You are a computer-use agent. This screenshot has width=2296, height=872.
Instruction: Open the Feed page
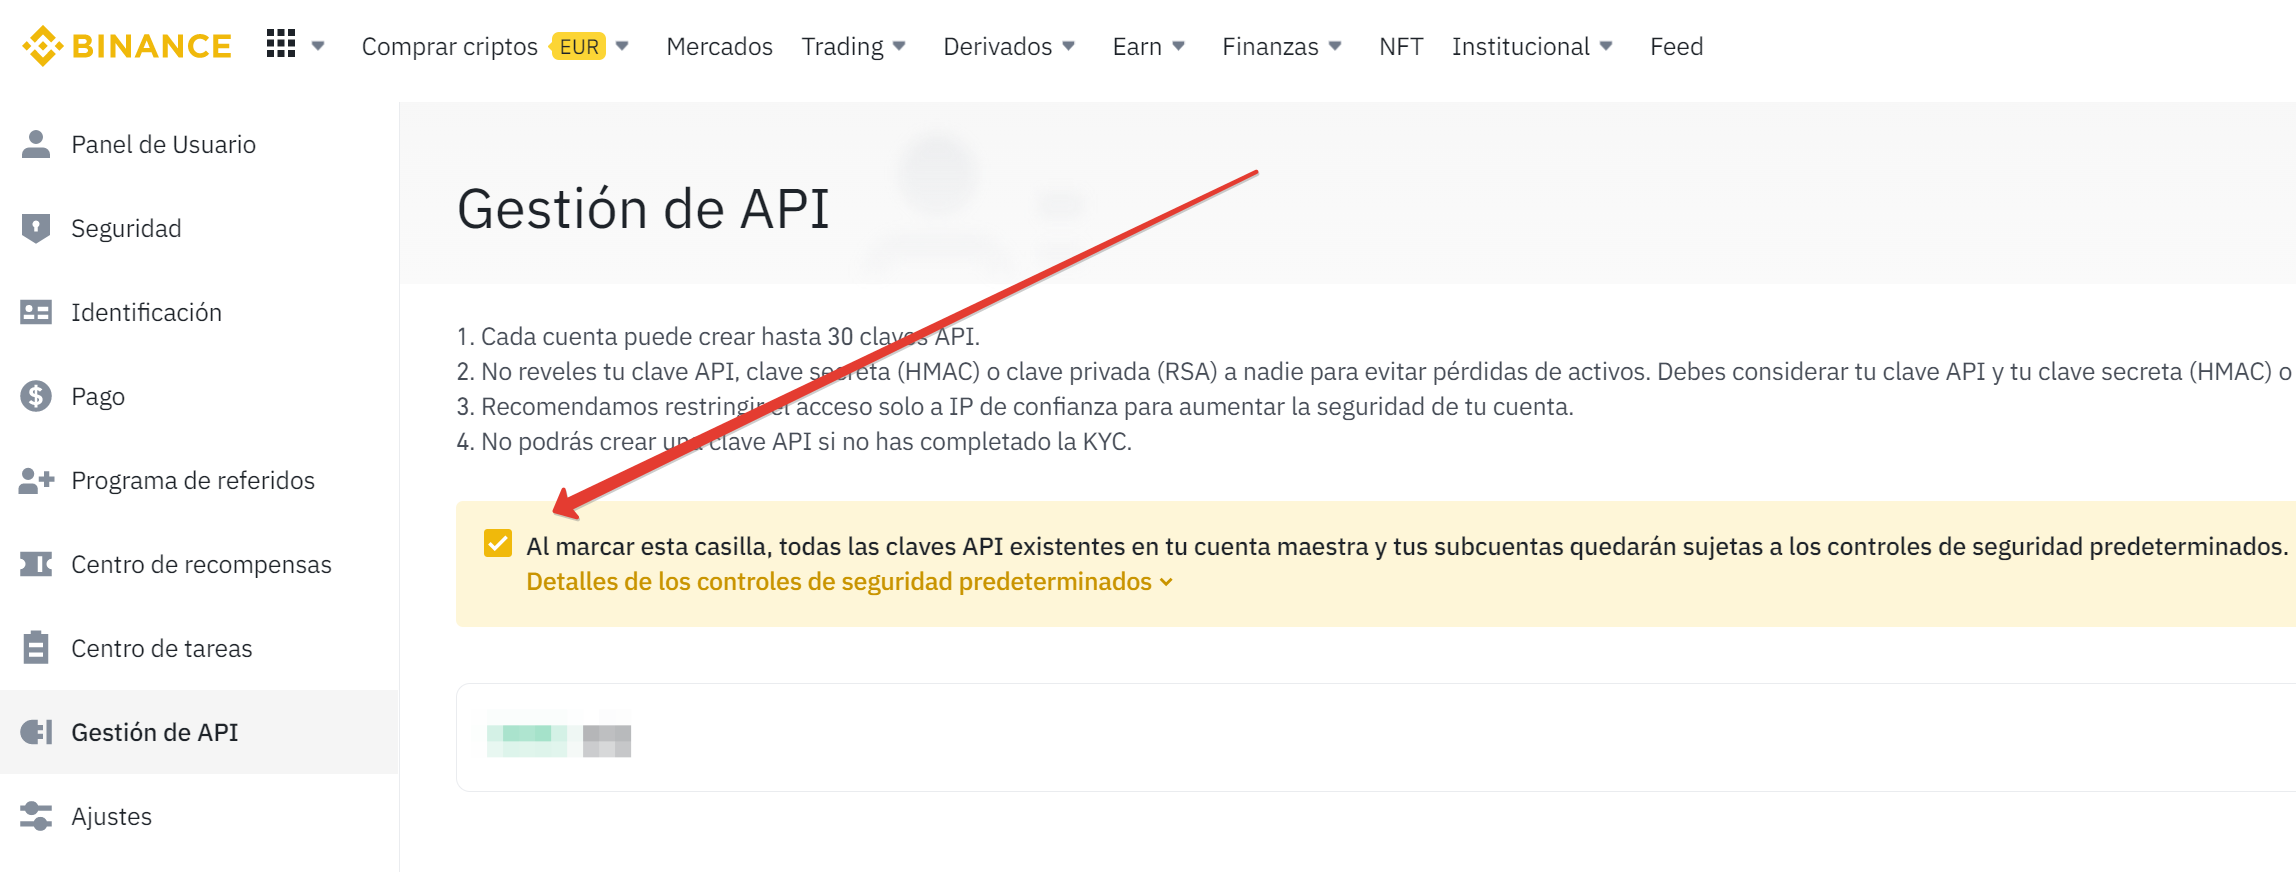tap(1676, 46)
